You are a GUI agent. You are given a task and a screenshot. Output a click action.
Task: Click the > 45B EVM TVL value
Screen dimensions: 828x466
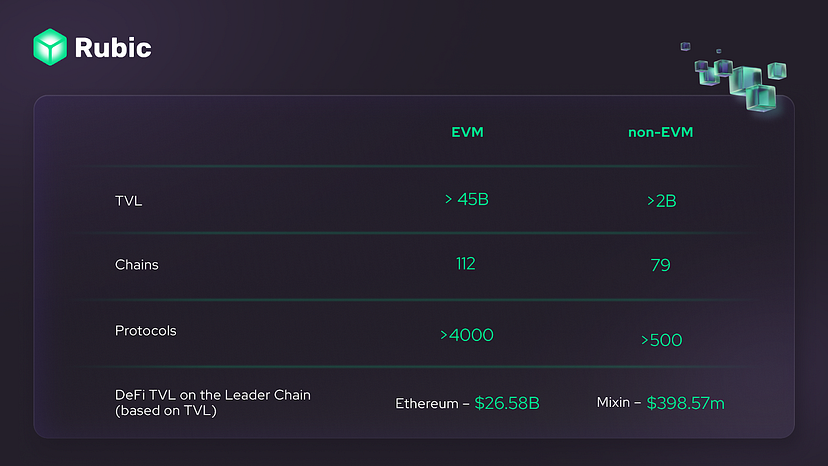tap(467, 199)
